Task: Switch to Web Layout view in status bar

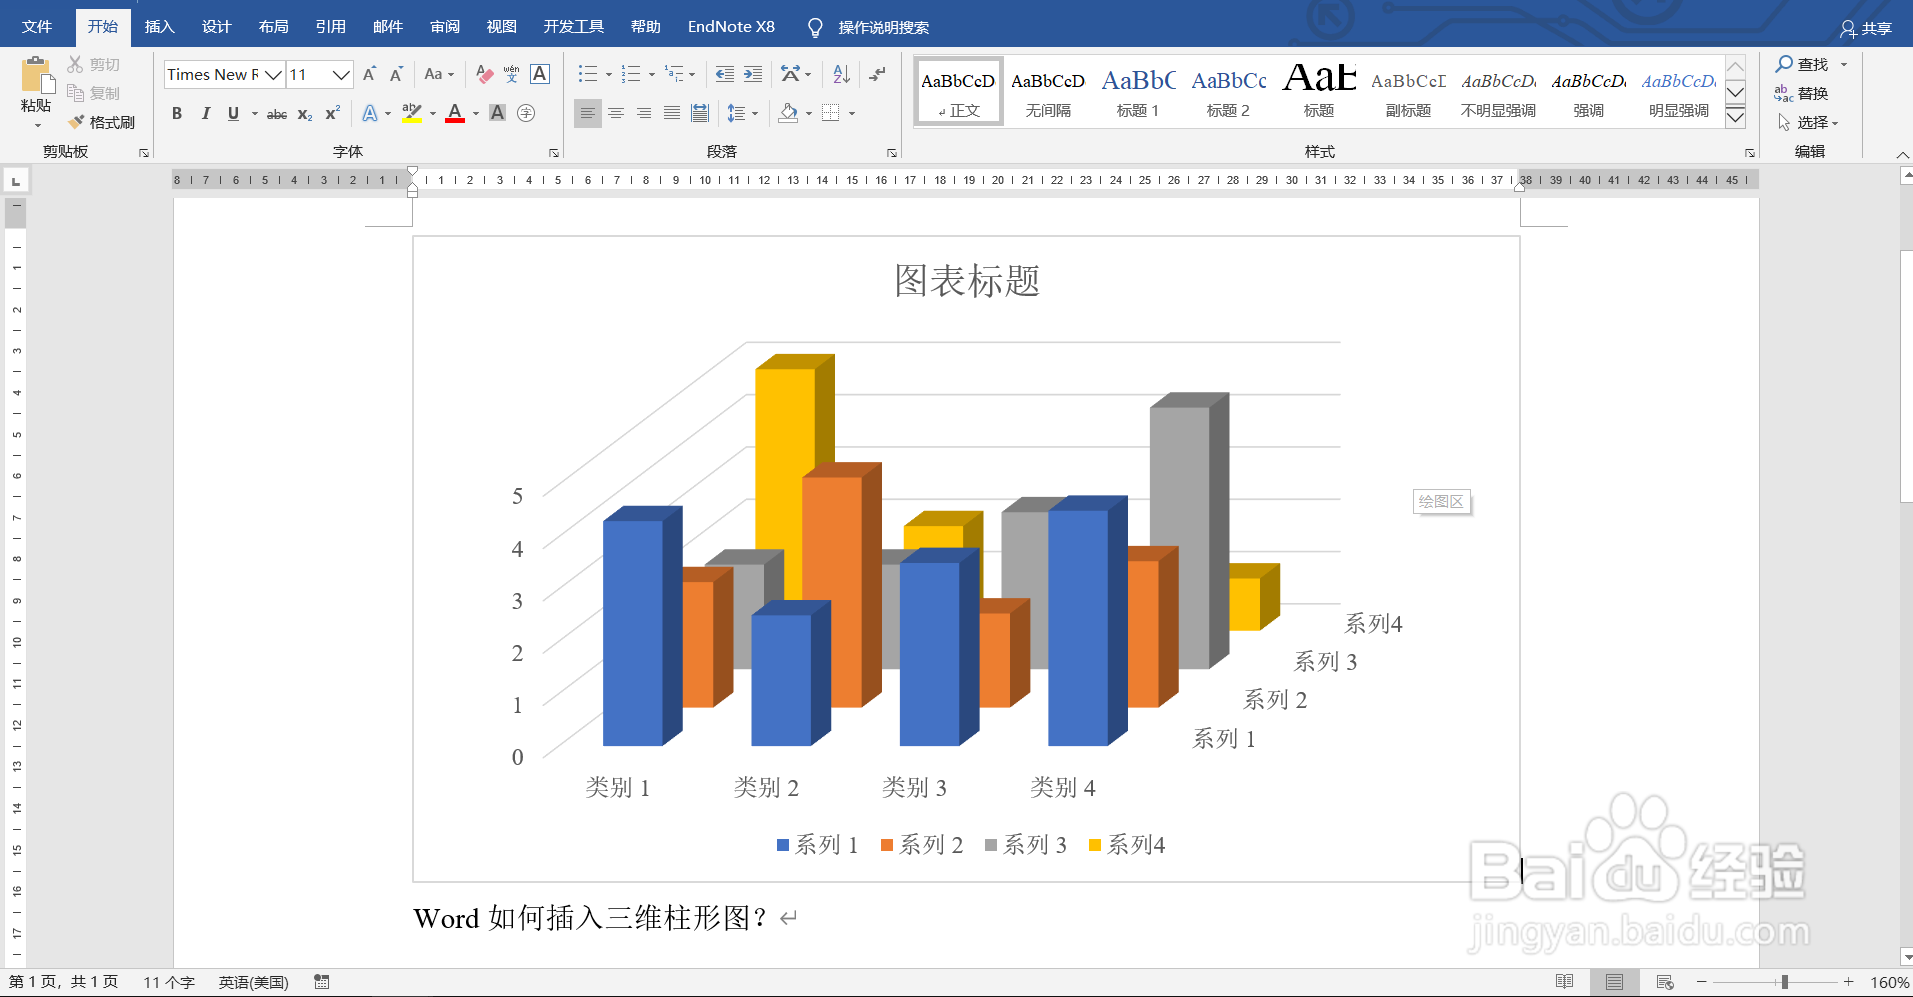Action: [x=1665, y=982]
